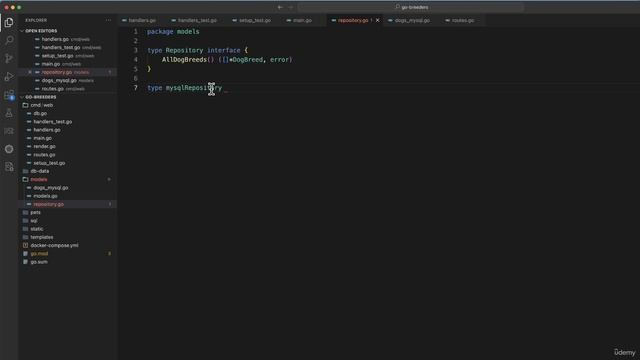Open render.go in cmd/web folder

click(44, 147)
